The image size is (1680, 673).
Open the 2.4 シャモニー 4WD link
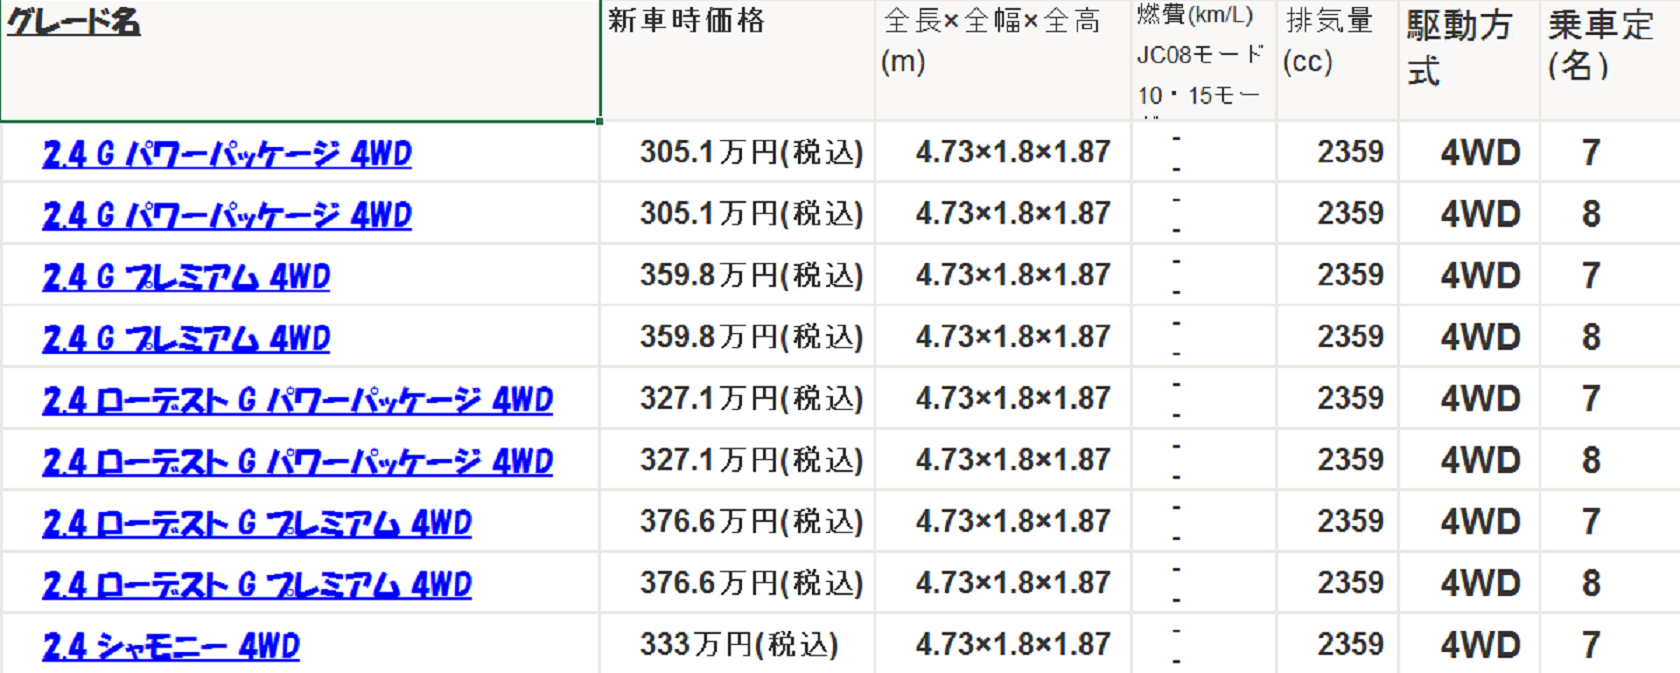(x=171, y=647)
